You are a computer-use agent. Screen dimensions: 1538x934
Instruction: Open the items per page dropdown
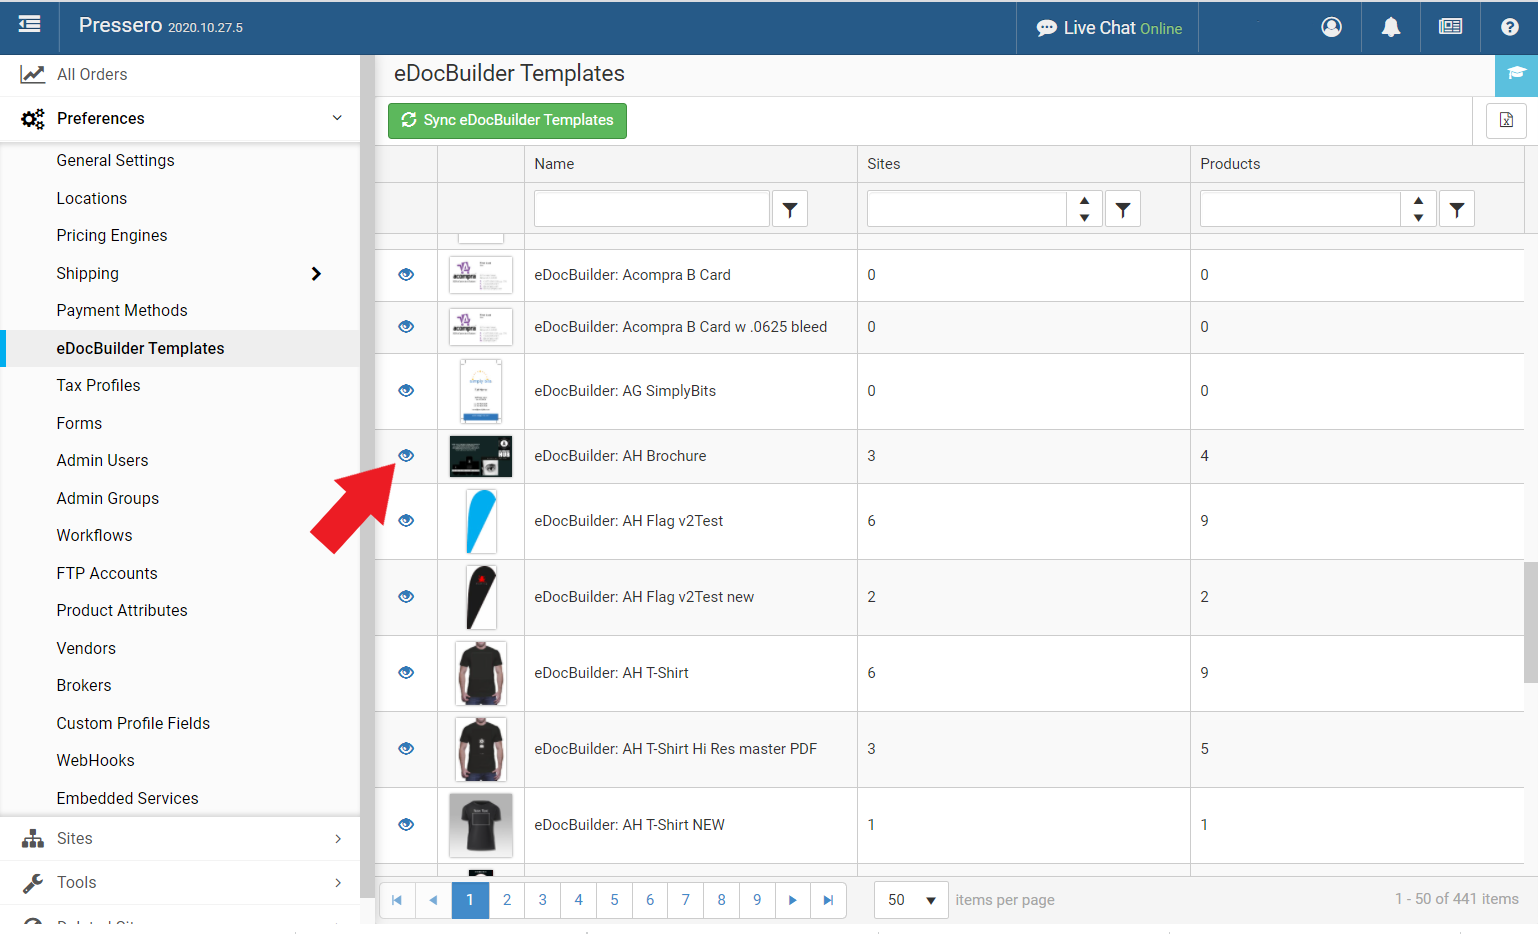pos(911,900)
